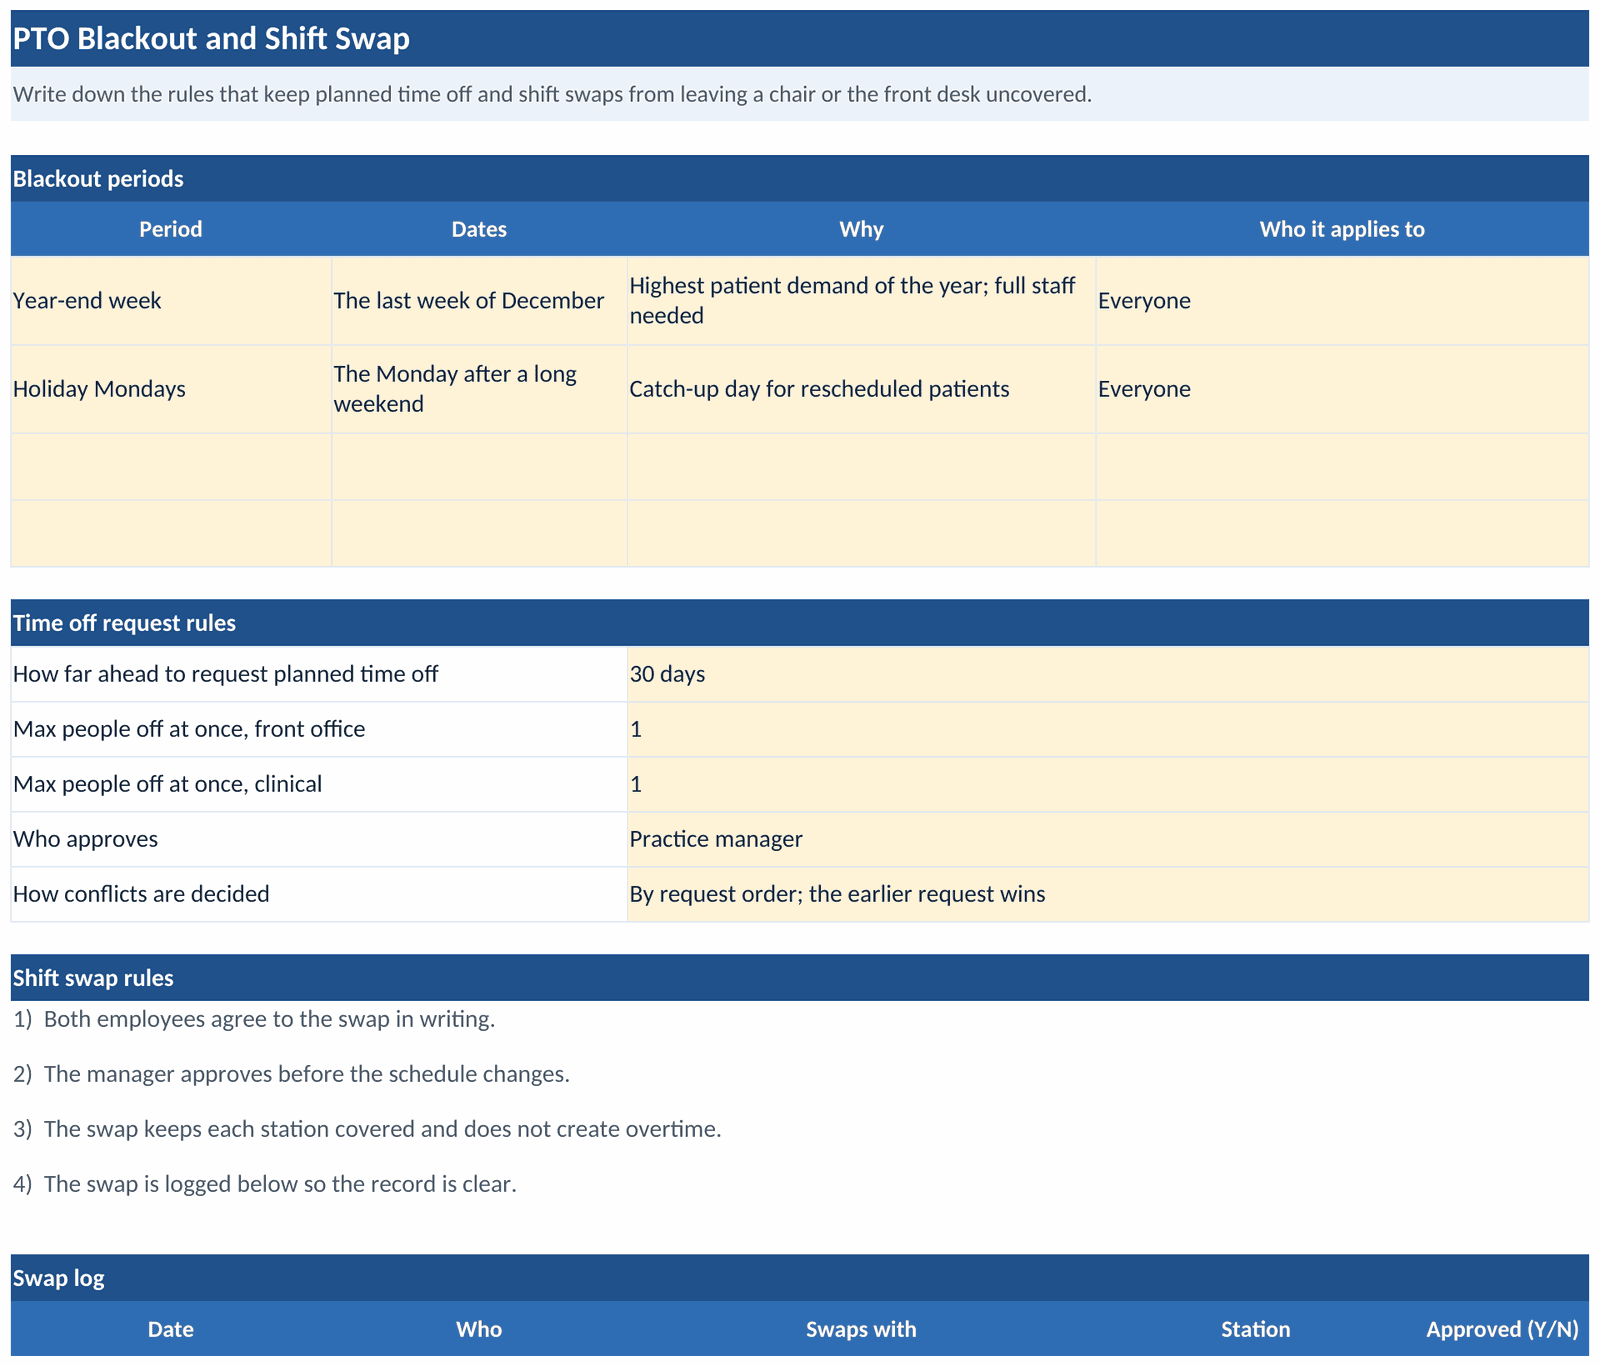Screen dimensions: 1600x1366
Task: Click the 'Highest patient demand of the year' cell
Action: (x=861, y=301)
